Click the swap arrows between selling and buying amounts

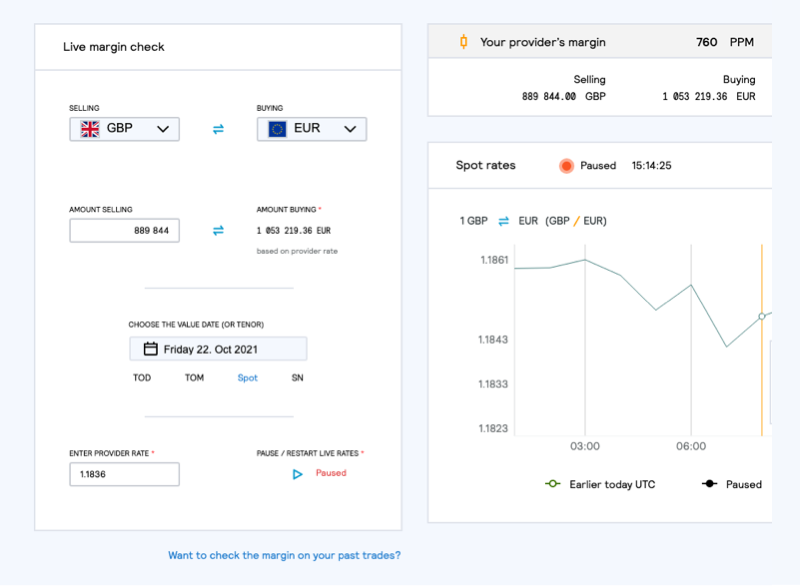(x=218, y=230)
